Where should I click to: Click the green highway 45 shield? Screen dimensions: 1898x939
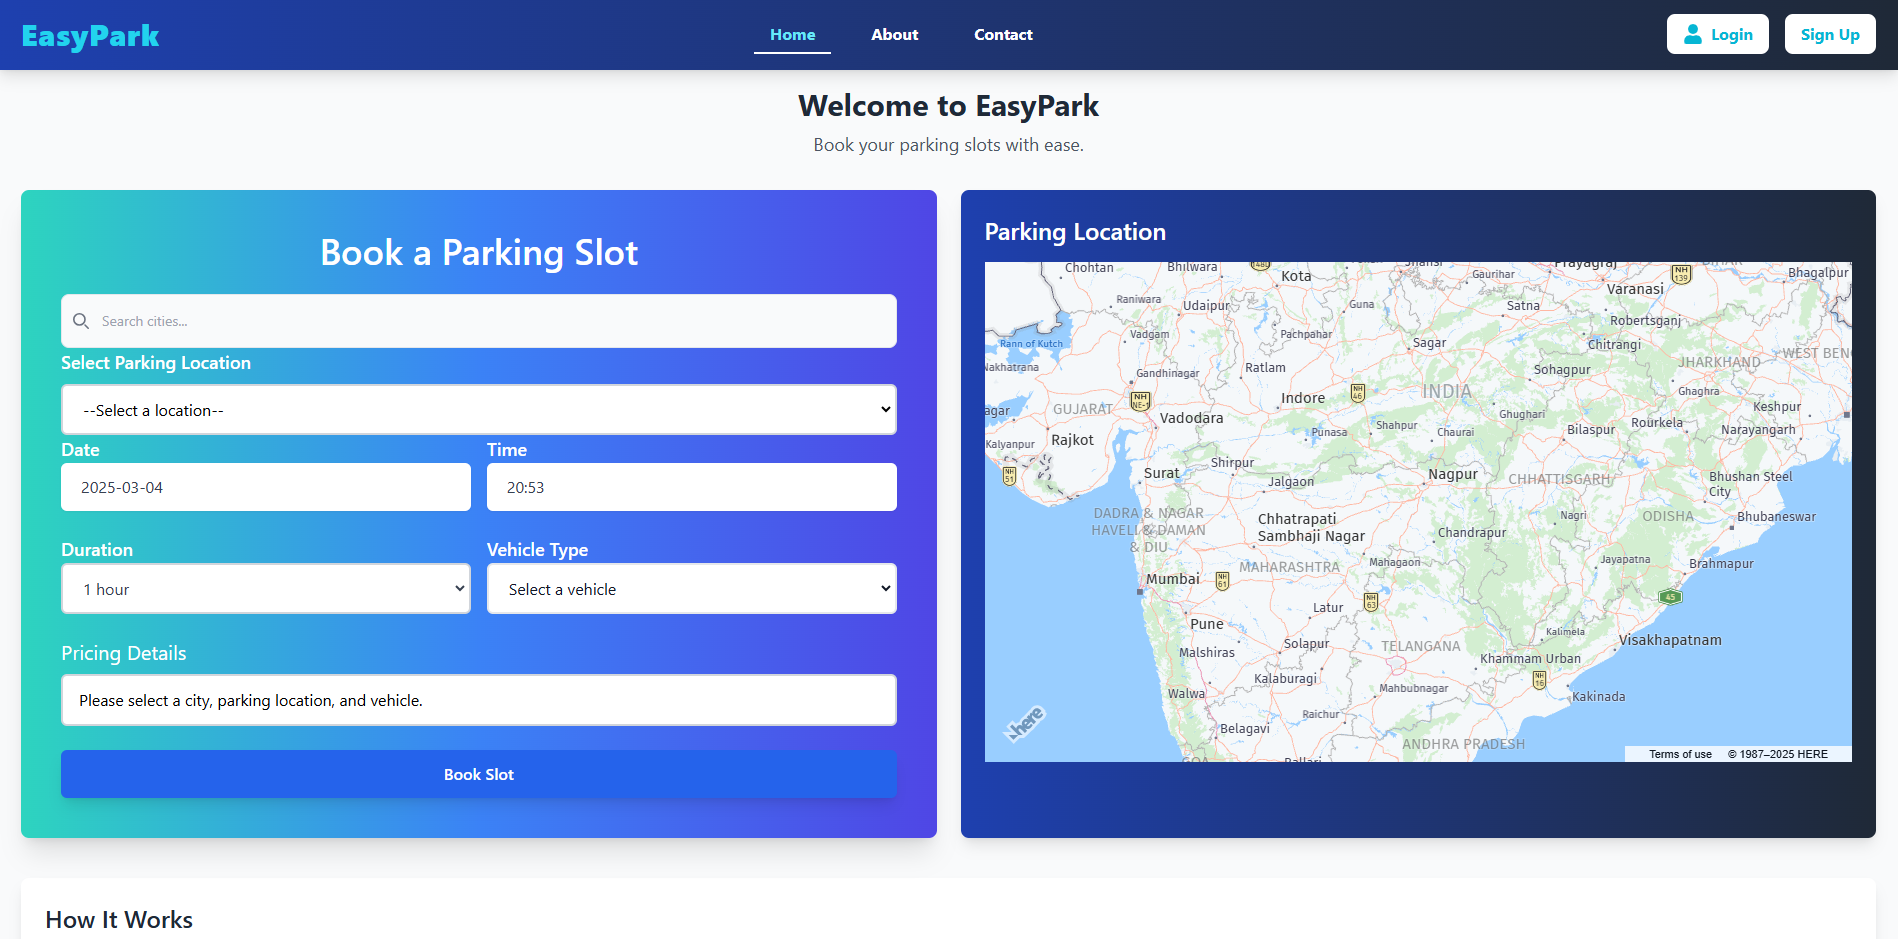coord(1670,597)
